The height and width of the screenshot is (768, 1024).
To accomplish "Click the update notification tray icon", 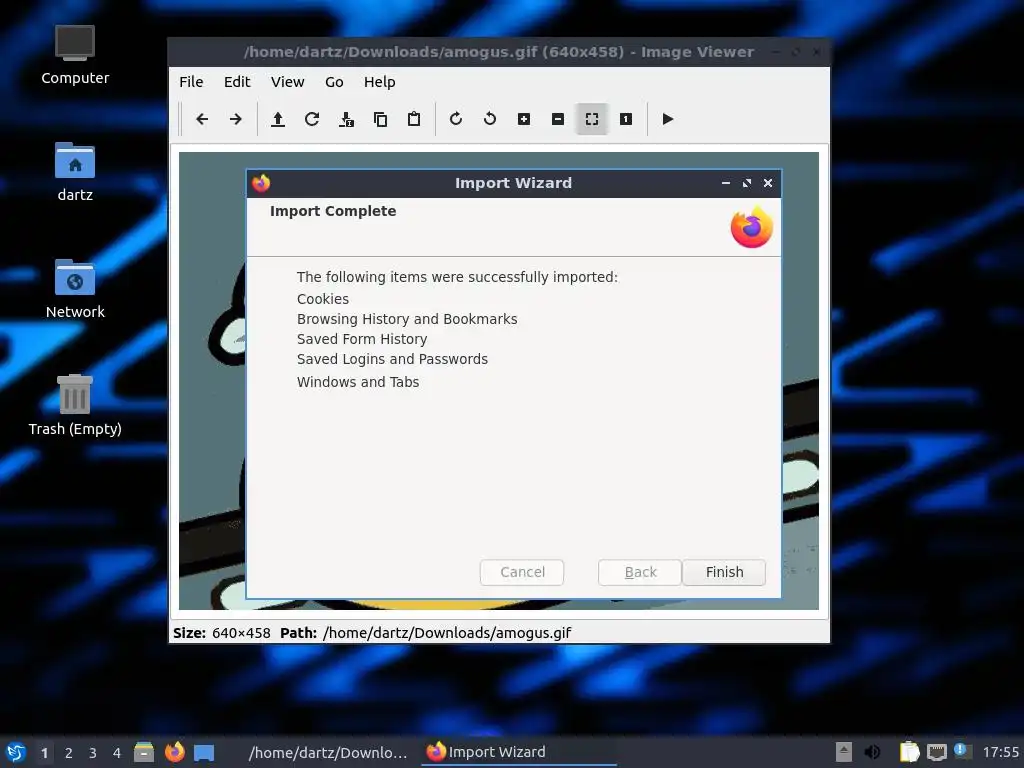I will point(962,751).
